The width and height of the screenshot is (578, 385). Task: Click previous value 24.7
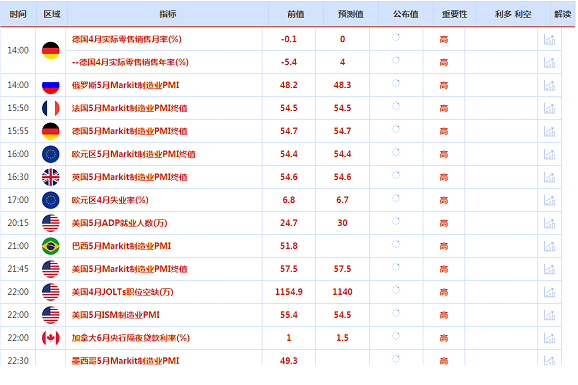pyautogui.click(x=289, y=223)
